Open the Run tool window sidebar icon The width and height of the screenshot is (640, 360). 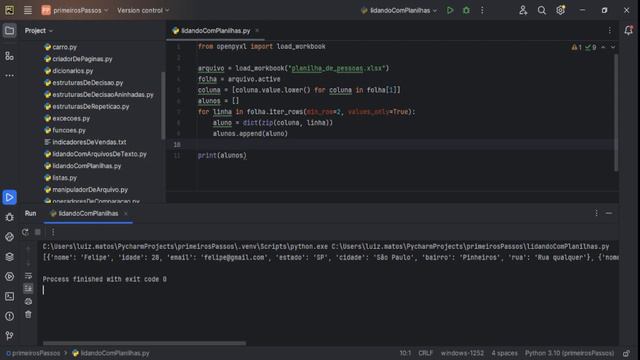point(9,198)
